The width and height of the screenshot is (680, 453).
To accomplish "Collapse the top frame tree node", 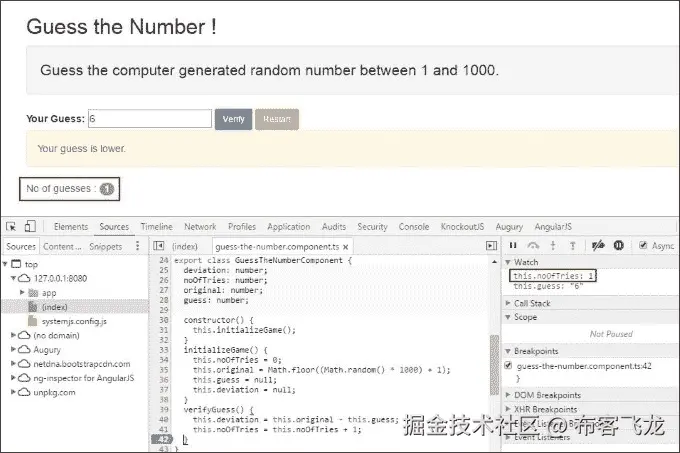I will [x=5, y=264].
